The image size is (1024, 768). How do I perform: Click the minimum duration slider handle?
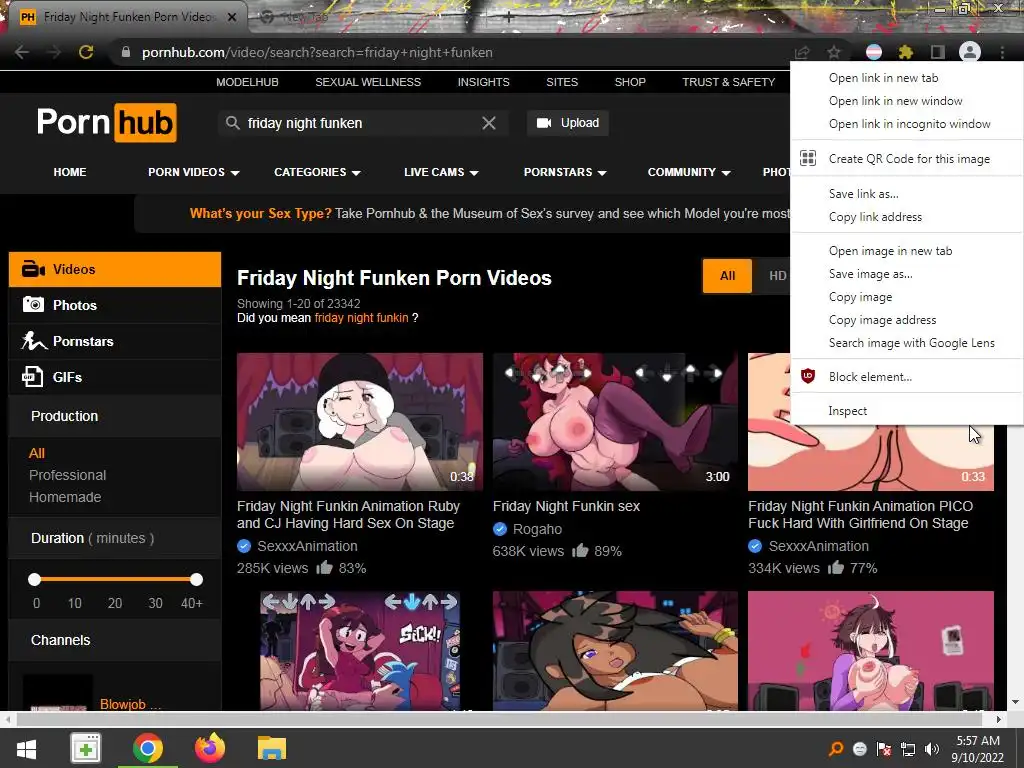point(35,579)
